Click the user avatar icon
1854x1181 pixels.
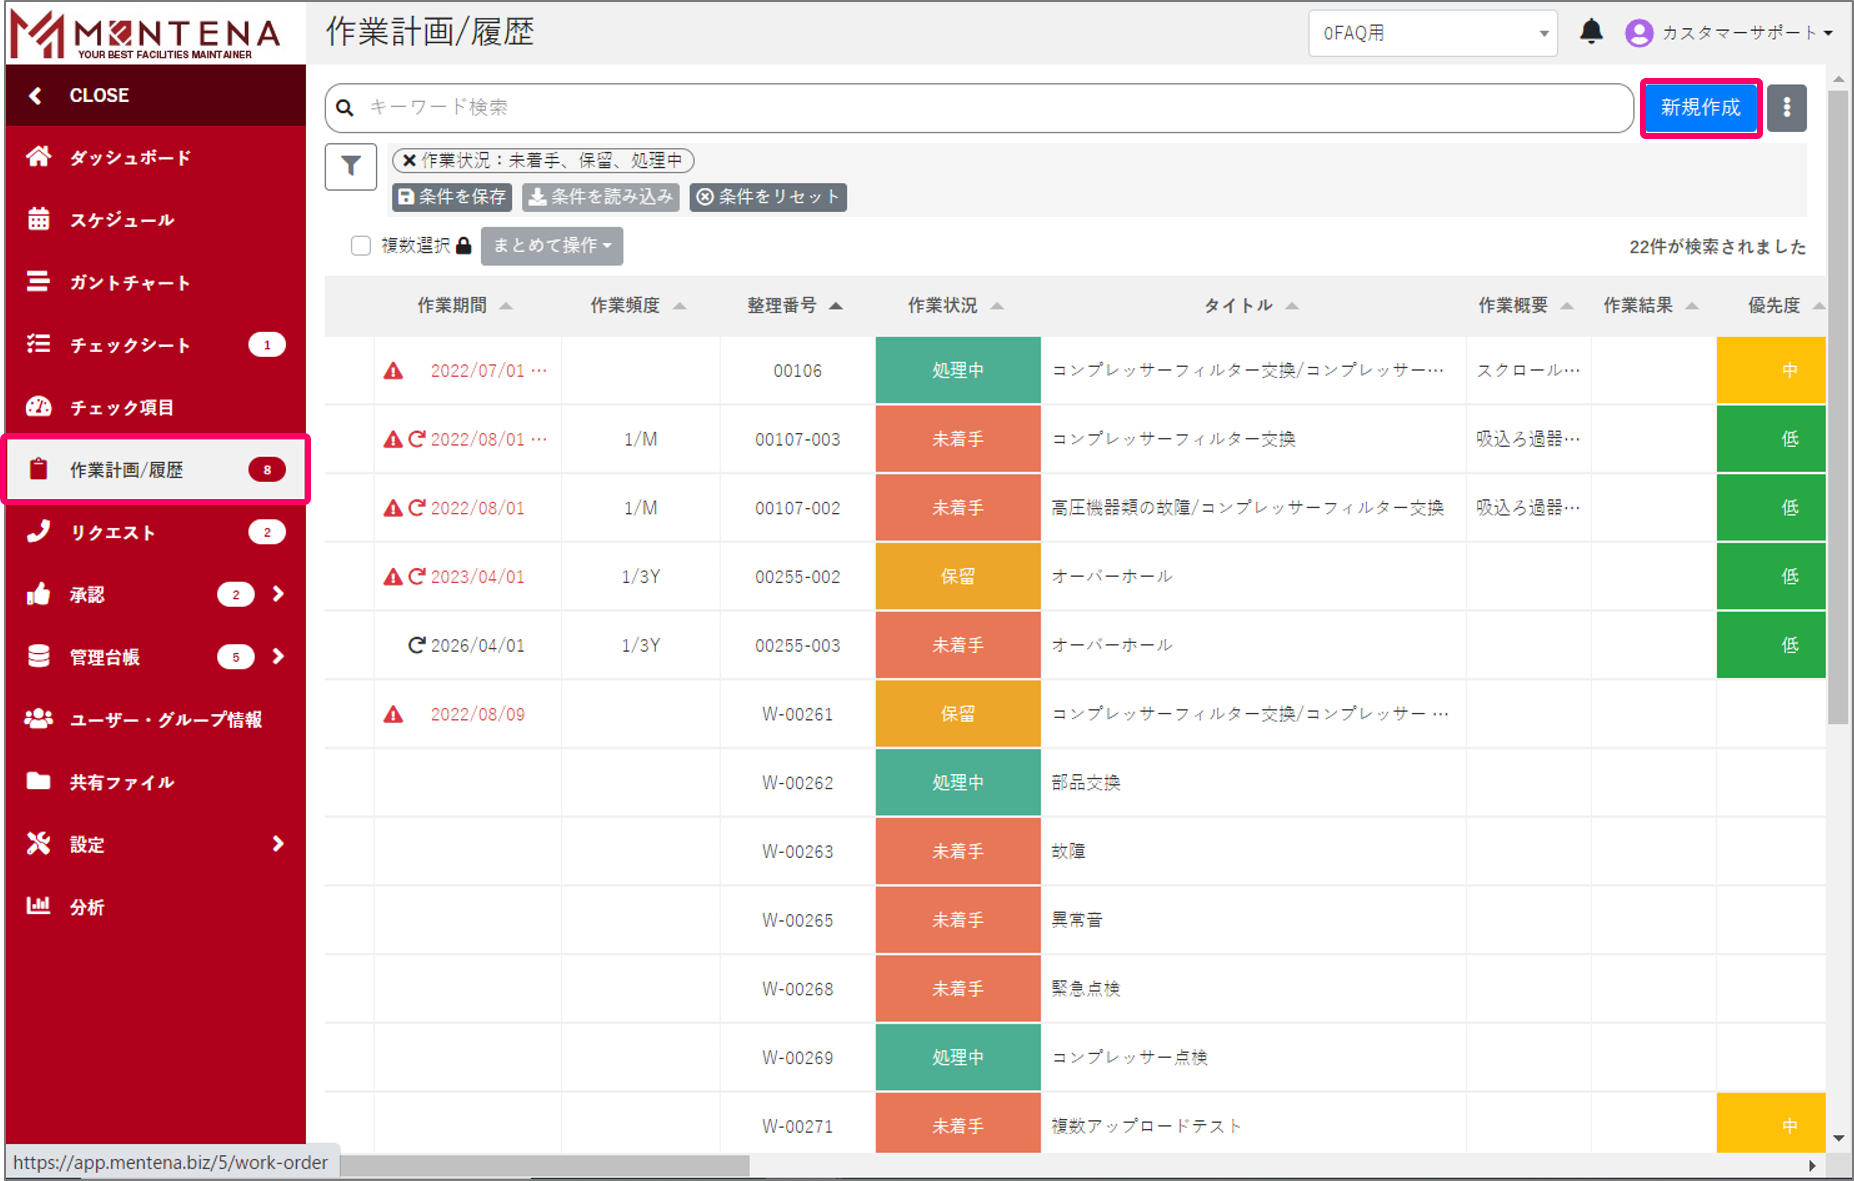coord(1639,33)
